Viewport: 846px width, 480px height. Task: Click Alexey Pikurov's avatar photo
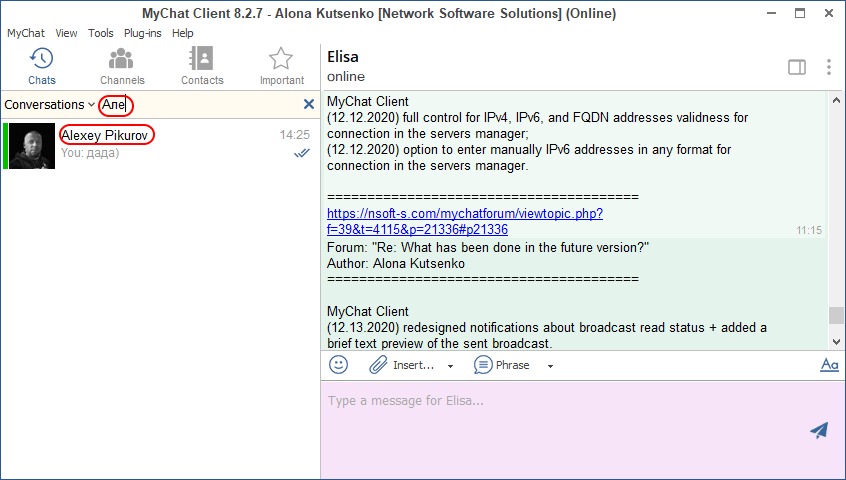coord(32,146)
